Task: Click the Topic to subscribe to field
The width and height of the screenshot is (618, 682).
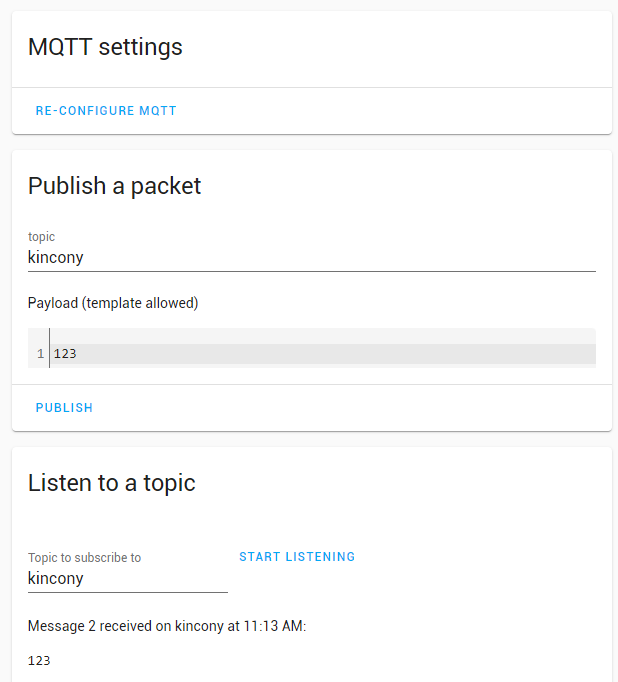Action: click(x=127, y=579)
